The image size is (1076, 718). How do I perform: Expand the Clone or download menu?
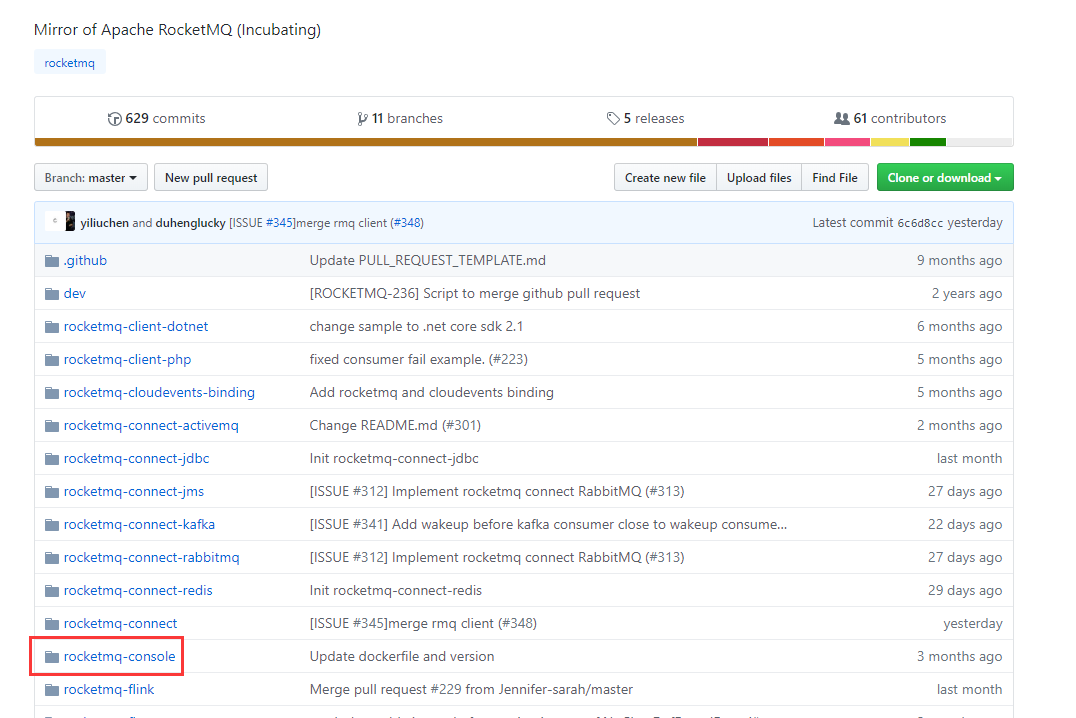pyautogui.click(x=945, y=178)
